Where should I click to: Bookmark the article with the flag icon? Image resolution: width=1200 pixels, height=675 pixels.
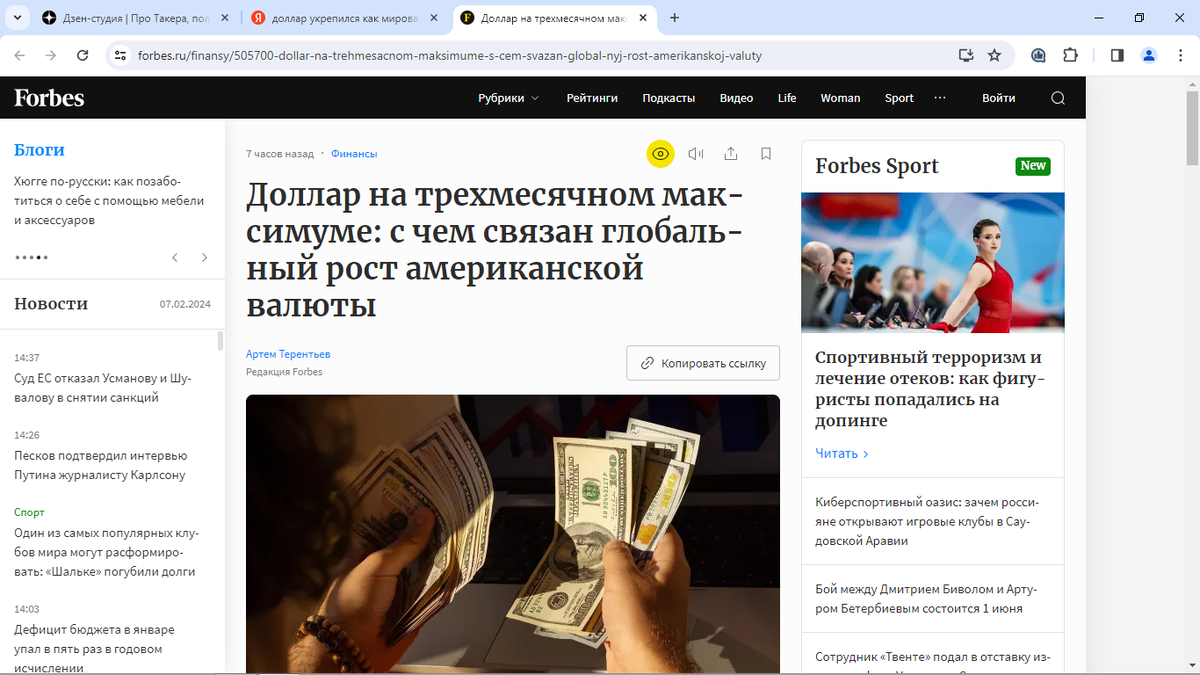coord(766,154)
